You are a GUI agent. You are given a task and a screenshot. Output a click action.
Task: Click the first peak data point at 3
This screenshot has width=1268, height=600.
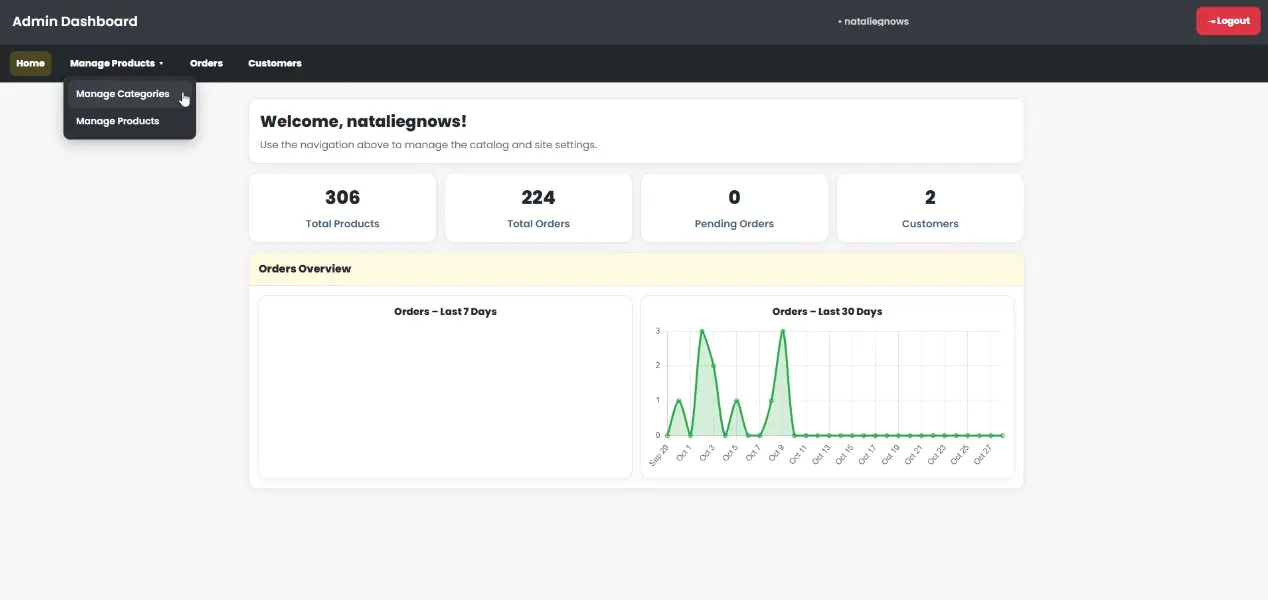[x=702, y=331]
